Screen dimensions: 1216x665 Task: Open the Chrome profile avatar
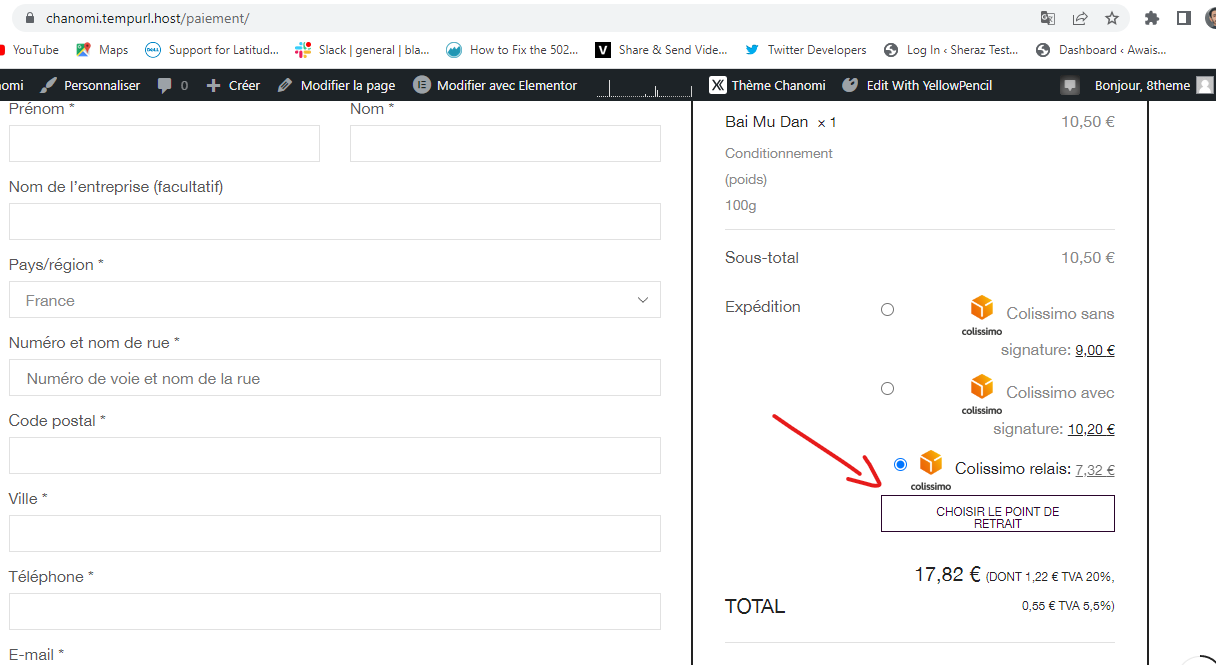(x=1211, y=18)
